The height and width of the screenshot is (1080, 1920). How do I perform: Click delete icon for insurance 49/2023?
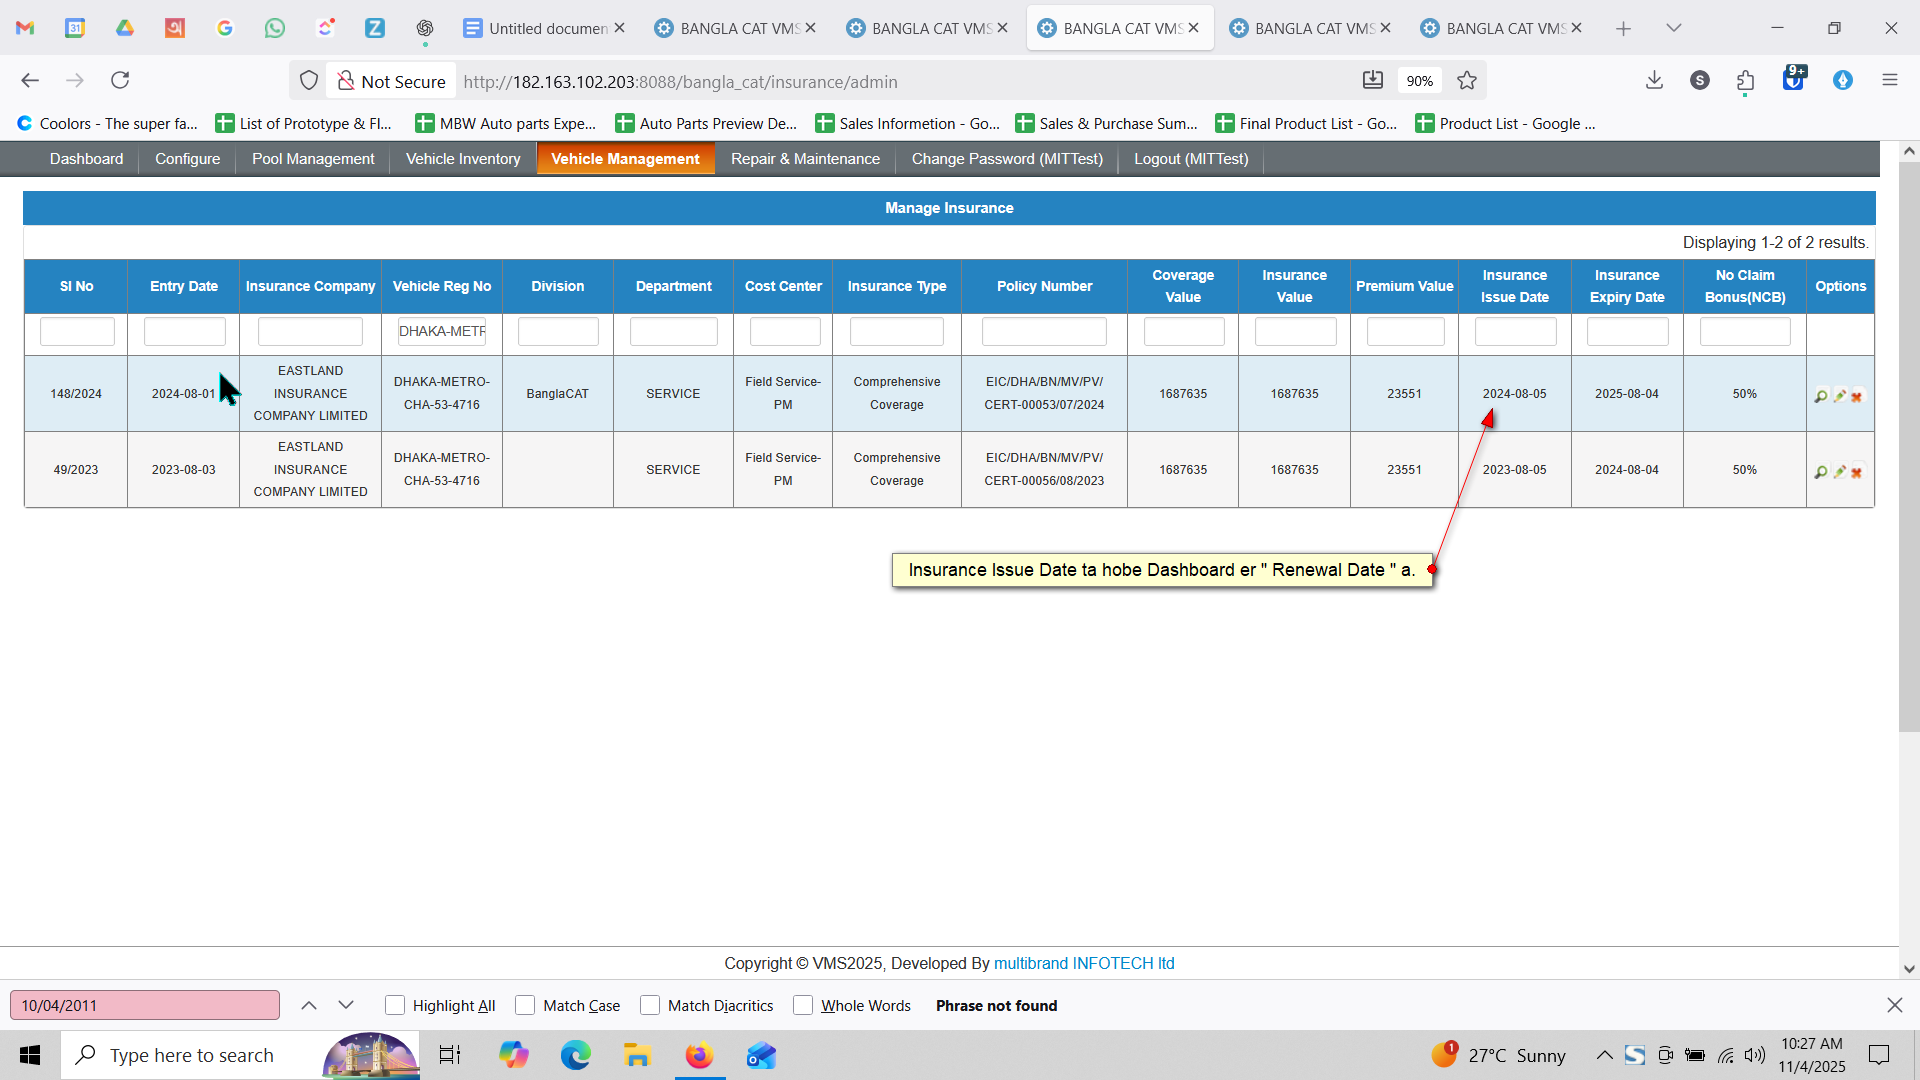point(1857,472)
